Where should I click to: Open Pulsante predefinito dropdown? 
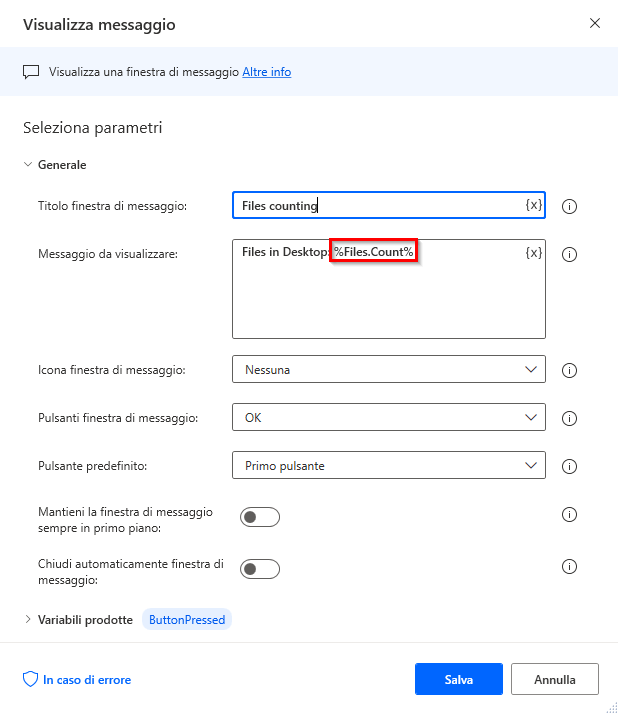(389, 466)
